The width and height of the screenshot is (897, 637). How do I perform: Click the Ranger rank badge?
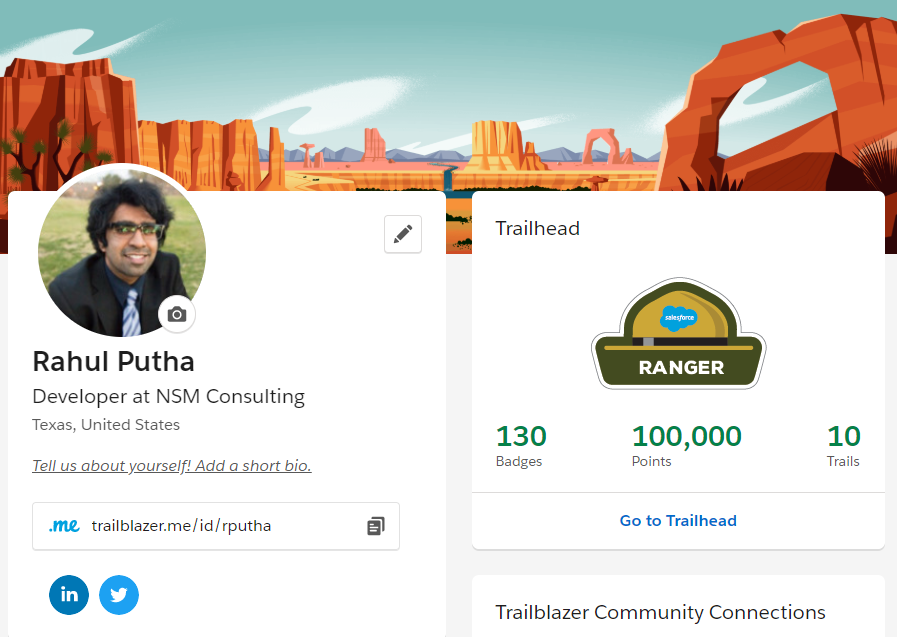point(678,334)
